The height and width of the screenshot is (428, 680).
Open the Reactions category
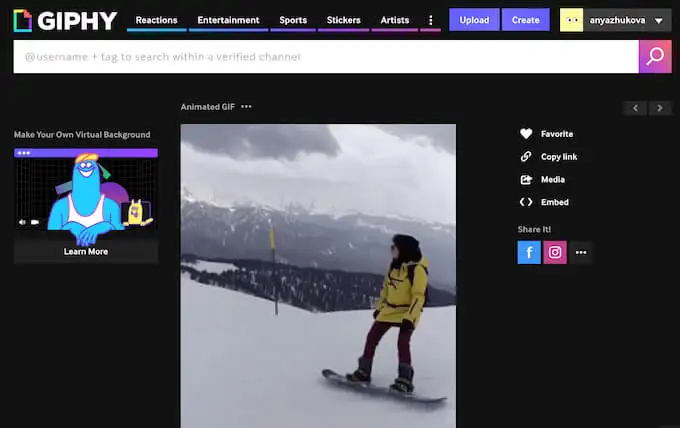pyautogui.click(x=157, y=20)
